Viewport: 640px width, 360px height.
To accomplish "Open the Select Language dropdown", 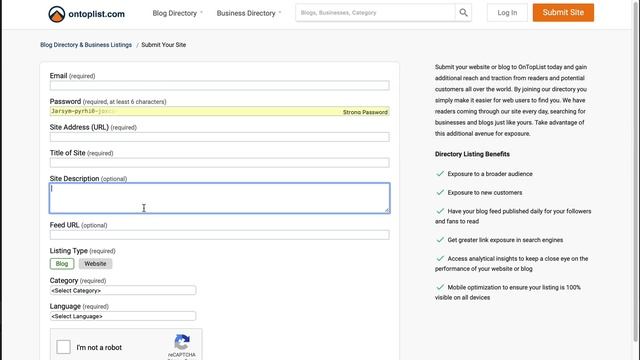I will (x=123, y=316).
